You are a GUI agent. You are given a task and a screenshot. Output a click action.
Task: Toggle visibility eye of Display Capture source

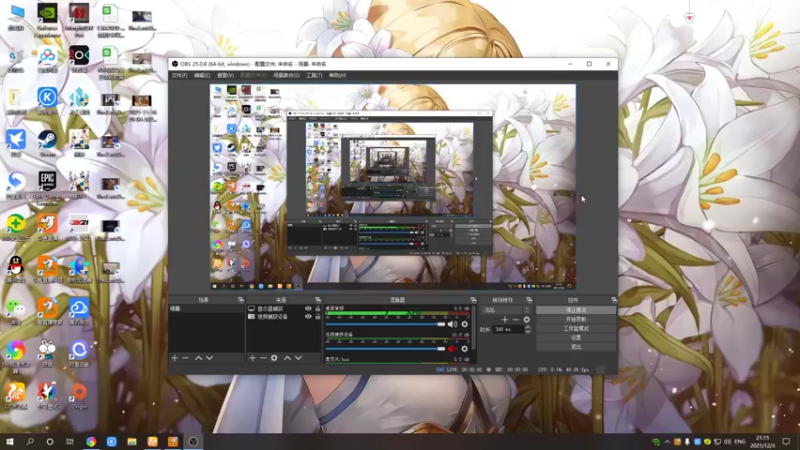click(308, 309)
